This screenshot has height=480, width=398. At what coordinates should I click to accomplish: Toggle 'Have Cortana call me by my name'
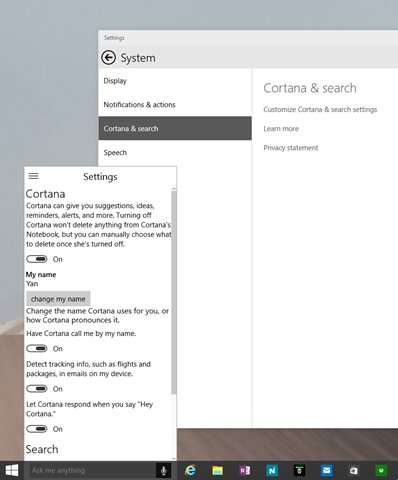point(37,348)
